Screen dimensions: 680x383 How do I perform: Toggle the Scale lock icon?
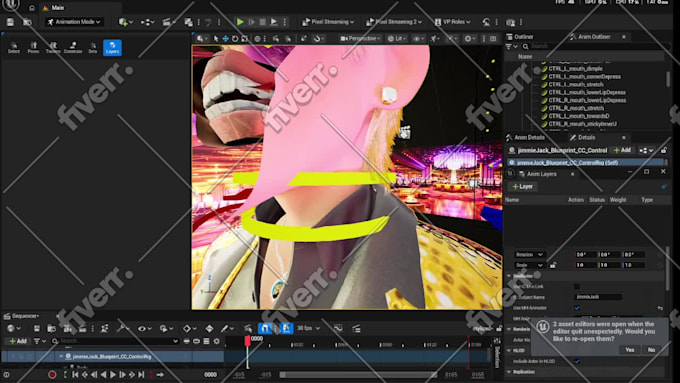(x=553, y=265)
